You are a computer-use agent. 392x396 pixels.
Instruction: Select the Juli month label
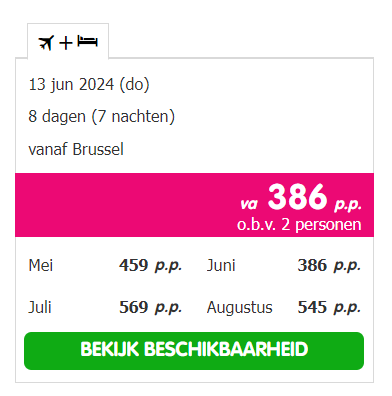point(40,307)
